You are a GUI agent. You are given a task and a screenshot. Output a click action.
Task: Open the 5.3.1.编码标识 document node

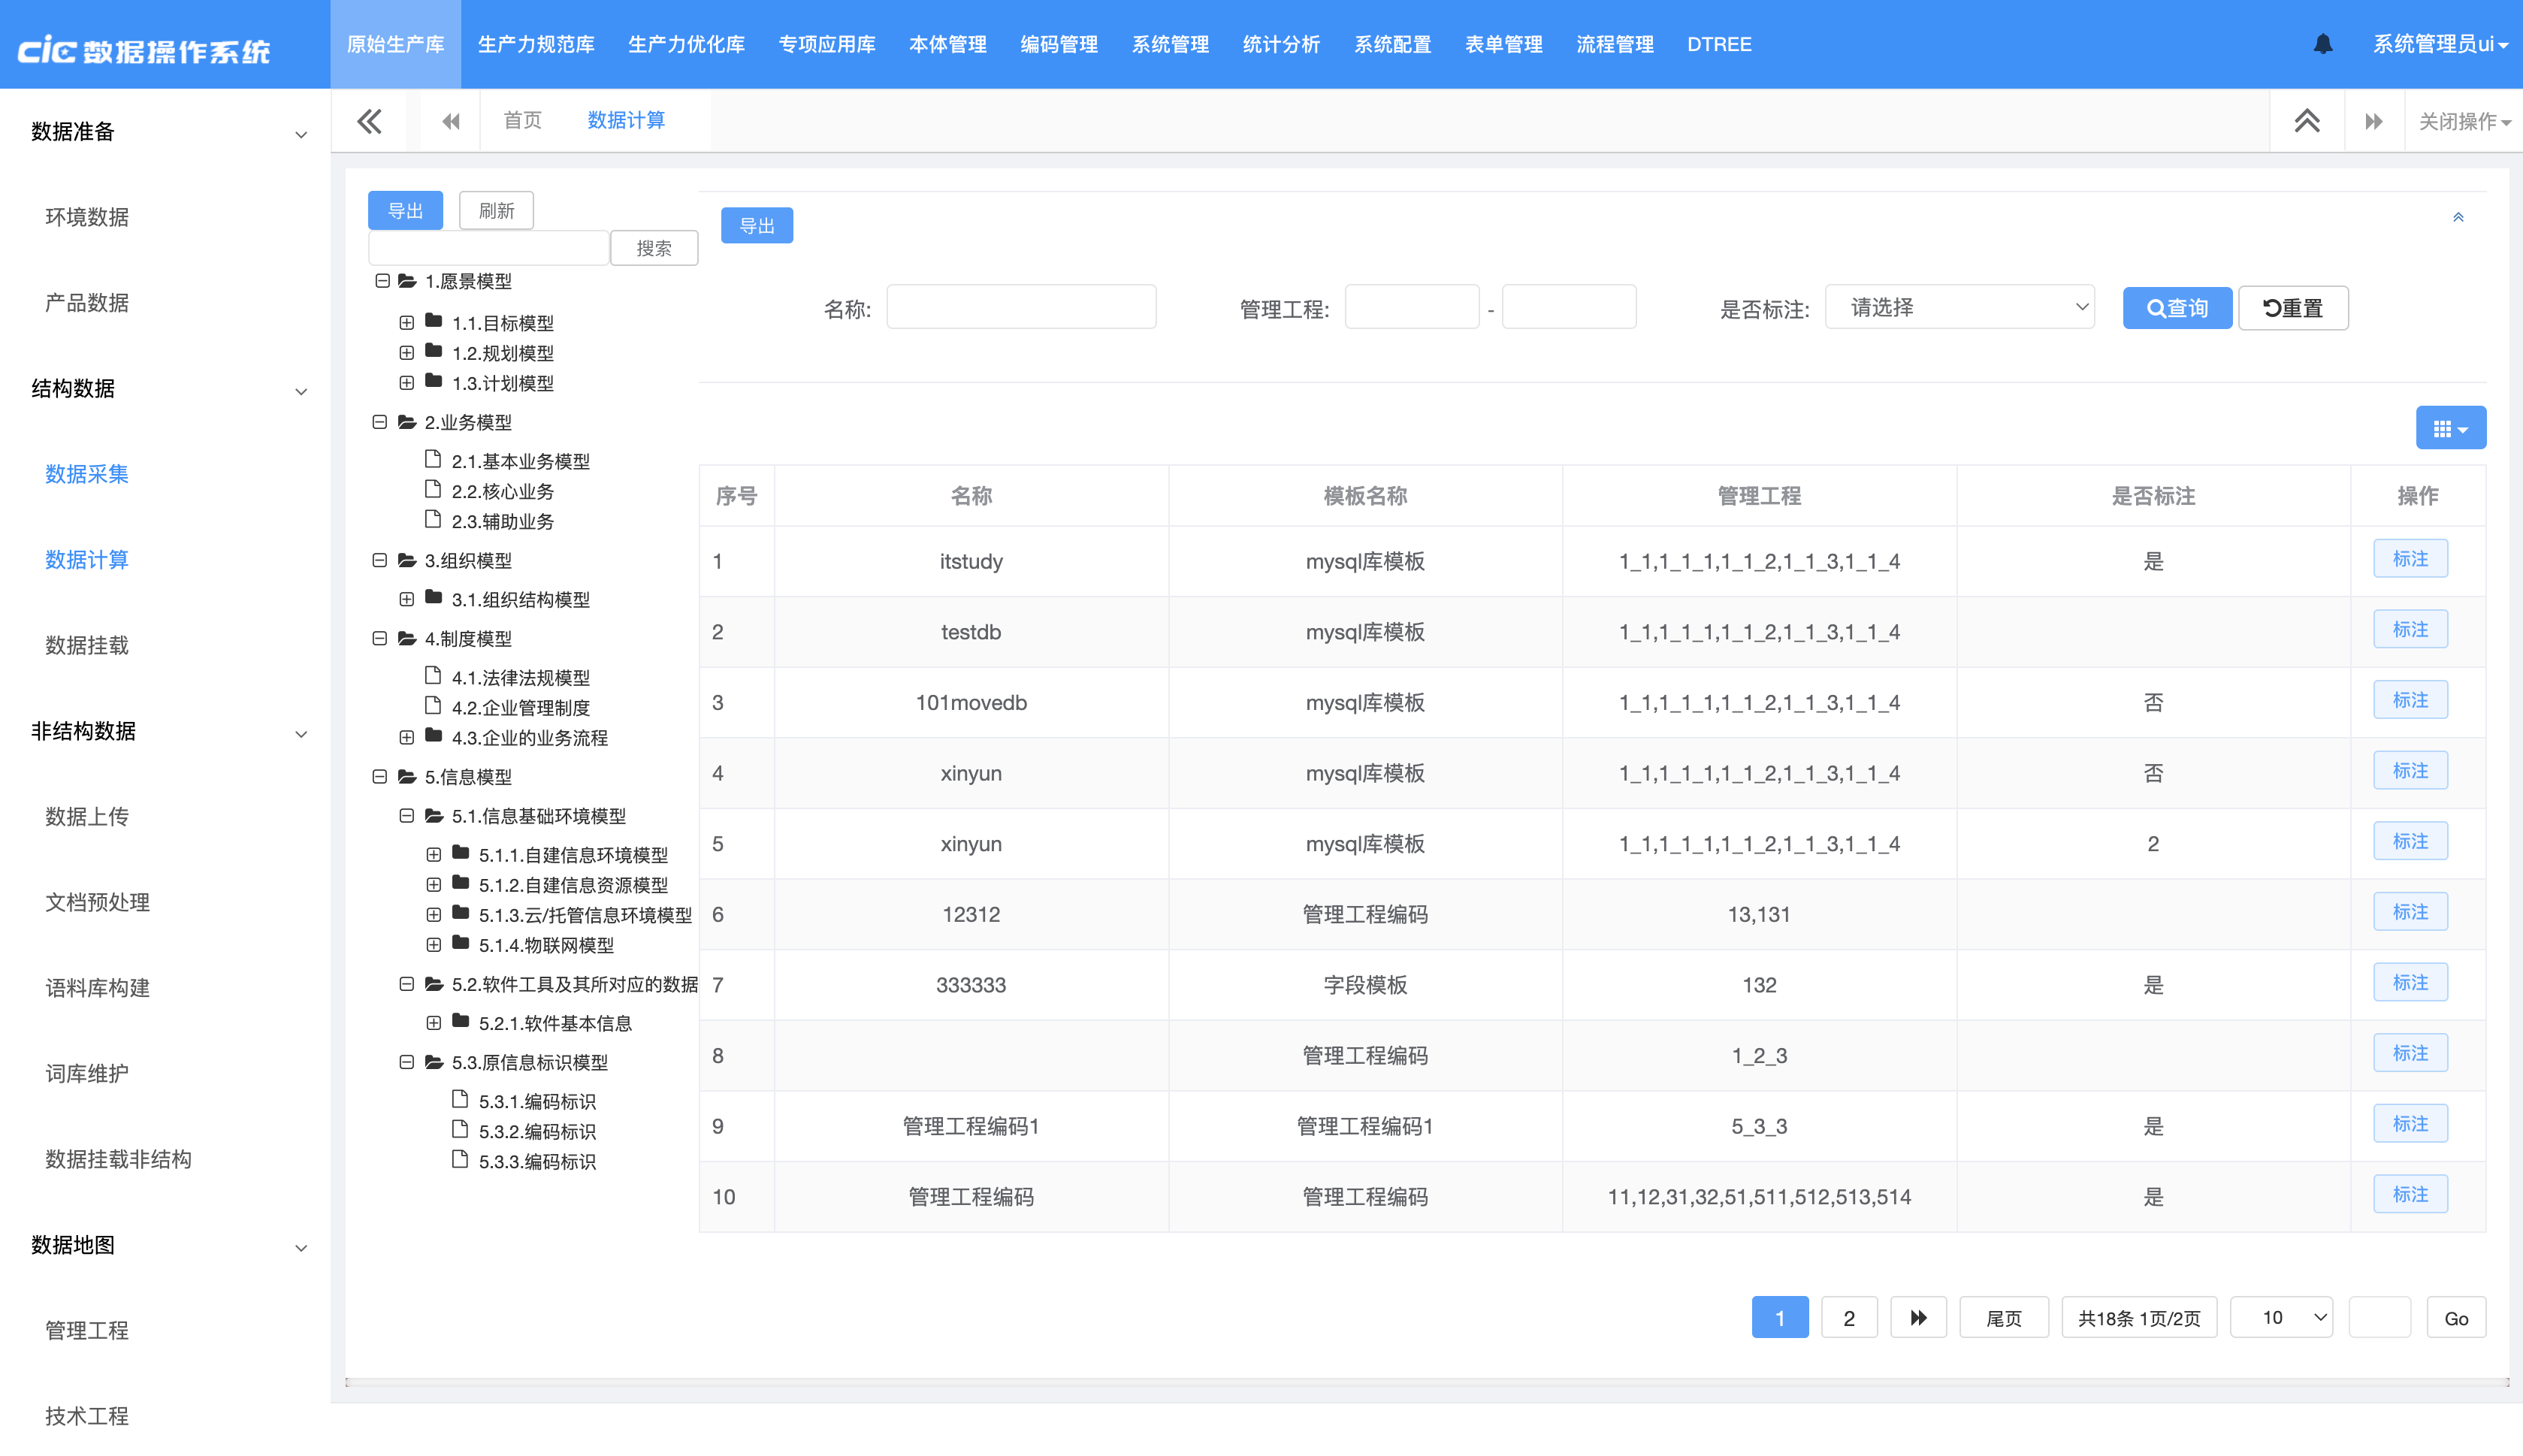(x=536, y=1101)
